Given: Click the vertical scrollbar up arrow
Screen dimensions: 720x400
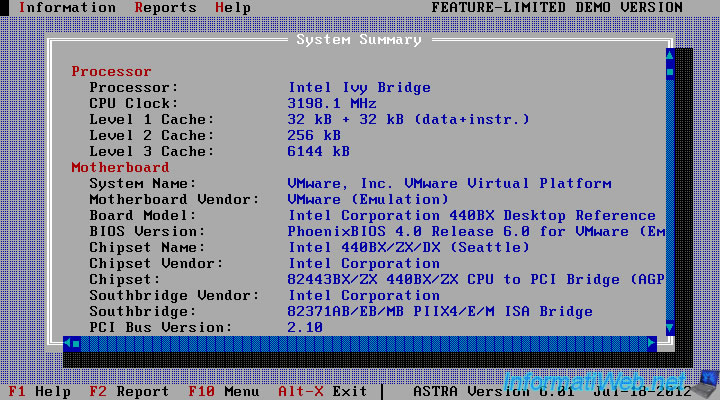Looking at the screenshot, I should click(670, 56).
